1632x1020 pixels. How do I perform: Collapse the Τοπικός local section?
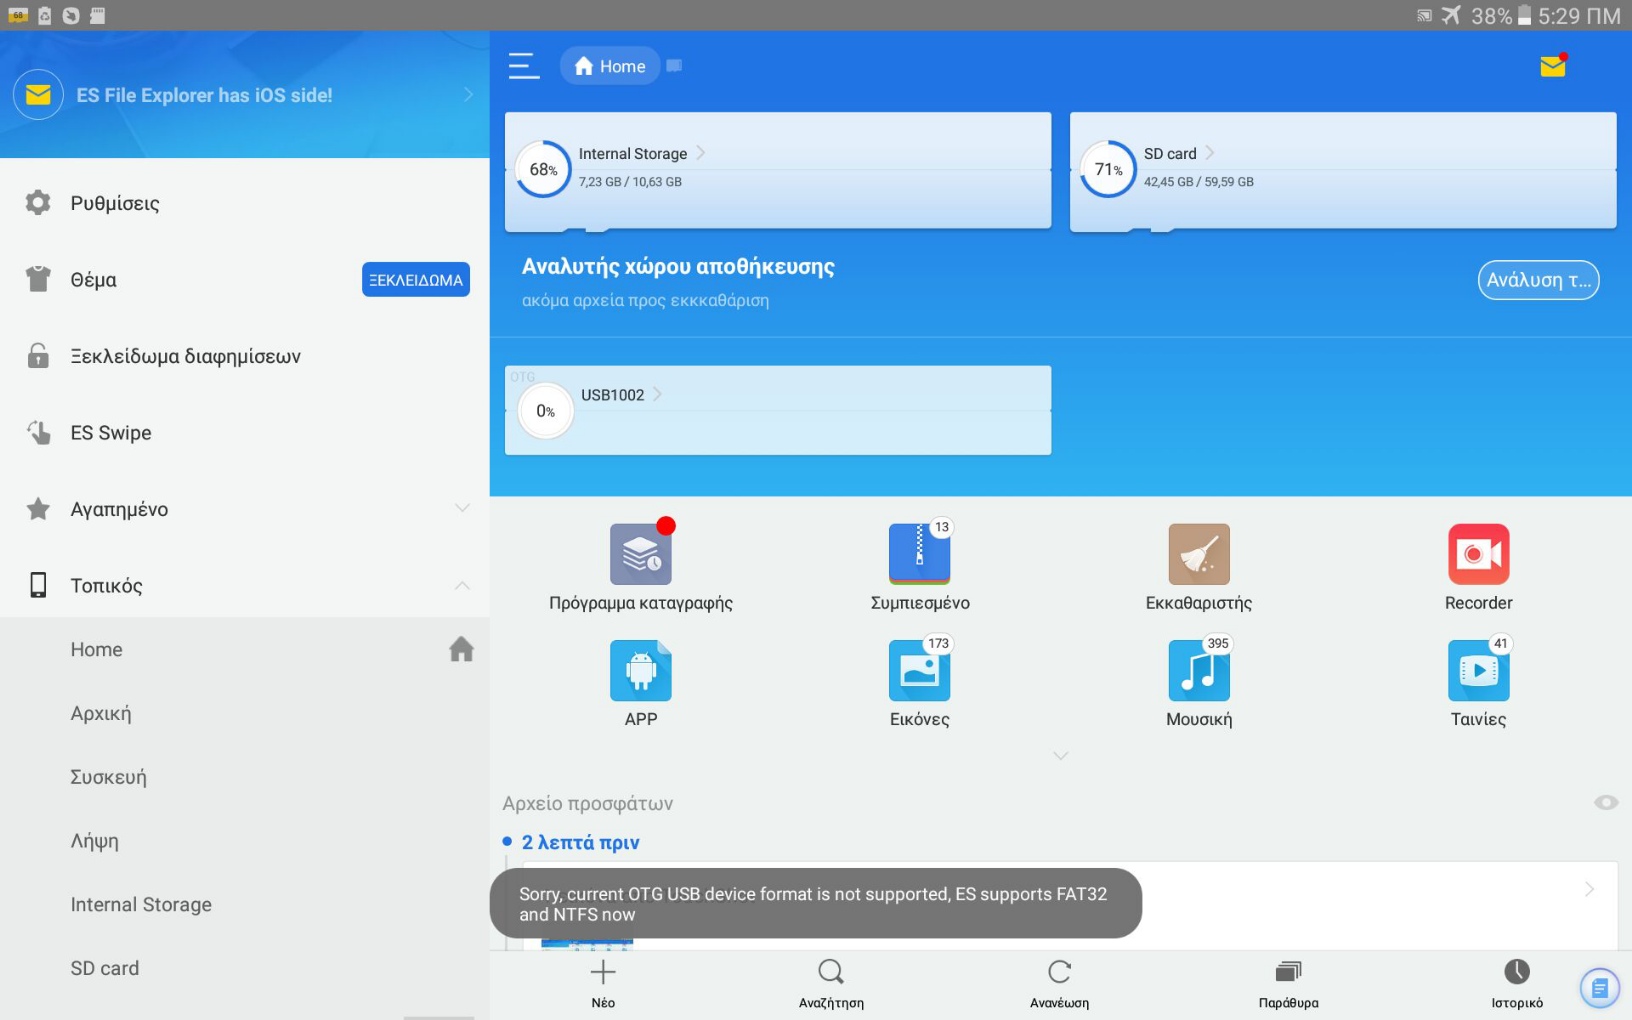coord(462,586)
